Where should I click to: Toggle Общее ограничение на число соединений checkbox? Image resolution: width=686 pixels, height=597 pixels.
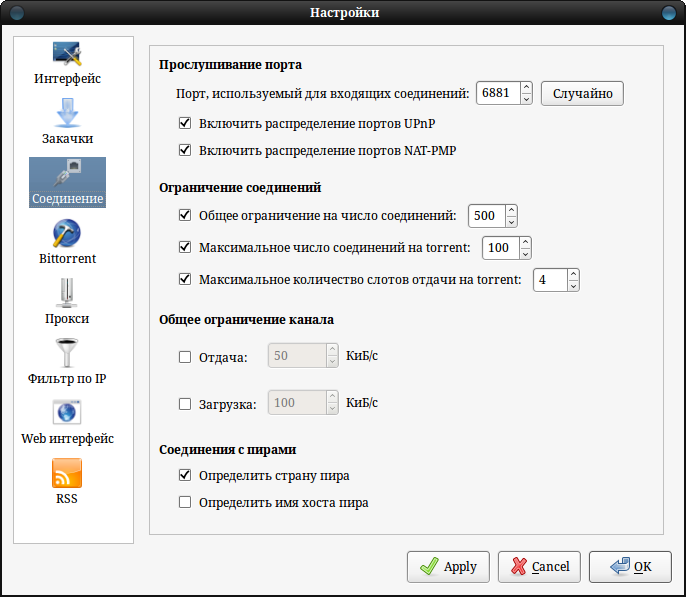click(185, 215)
